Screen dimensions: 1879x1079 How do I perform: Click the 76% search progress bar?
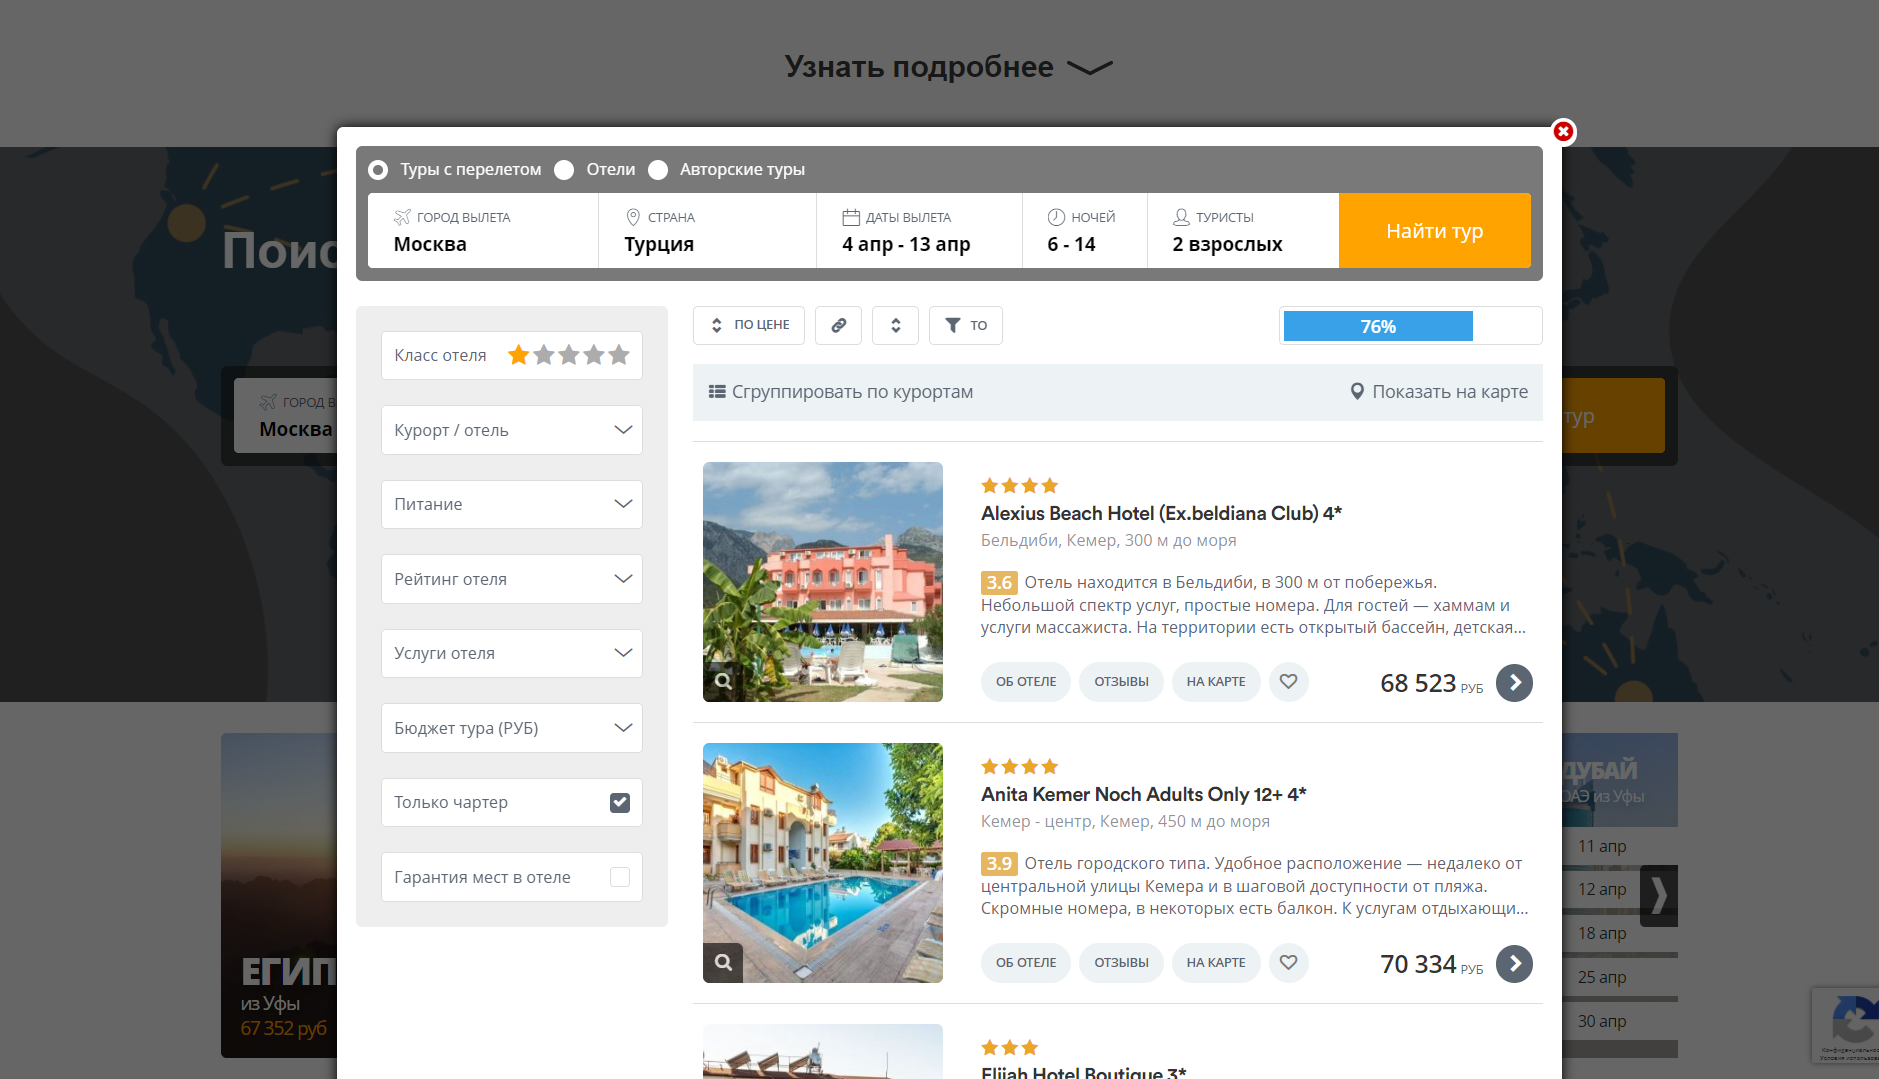coord(1411,326)
